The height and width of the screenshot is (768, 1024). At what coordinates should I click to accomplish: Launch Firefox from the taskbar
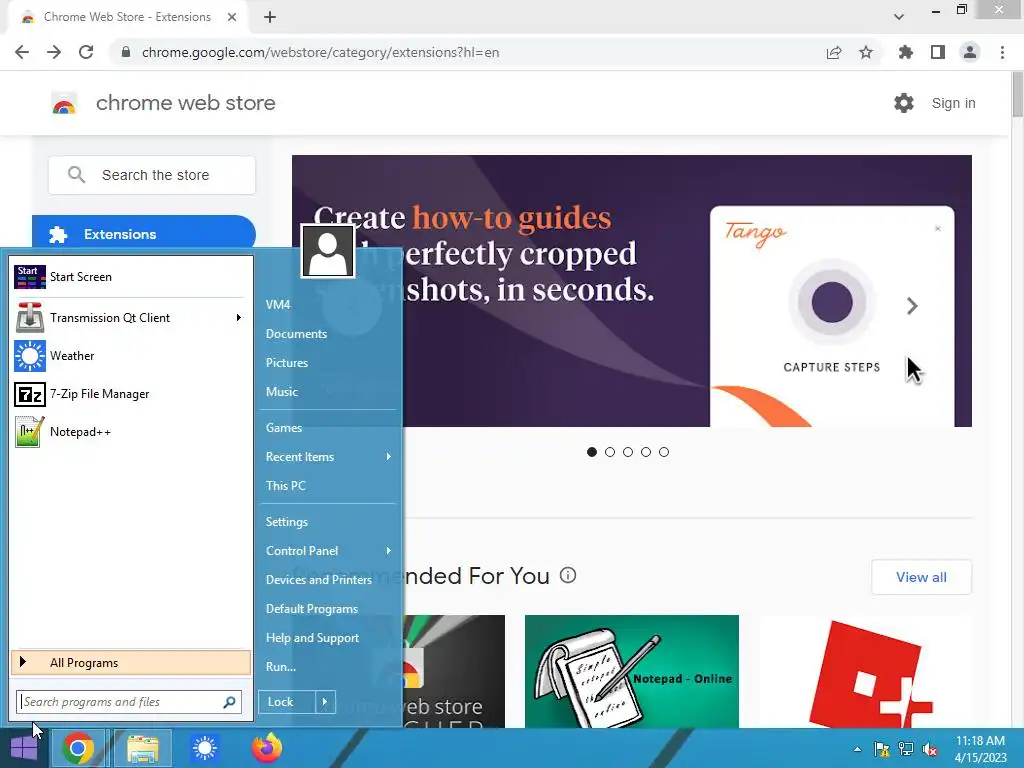pos(266,748)
